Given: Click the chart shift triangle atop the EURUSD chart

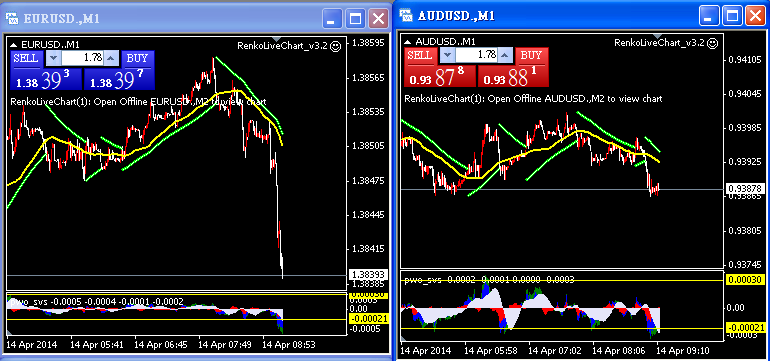Looking at the screenshot, I should (276, 39).
